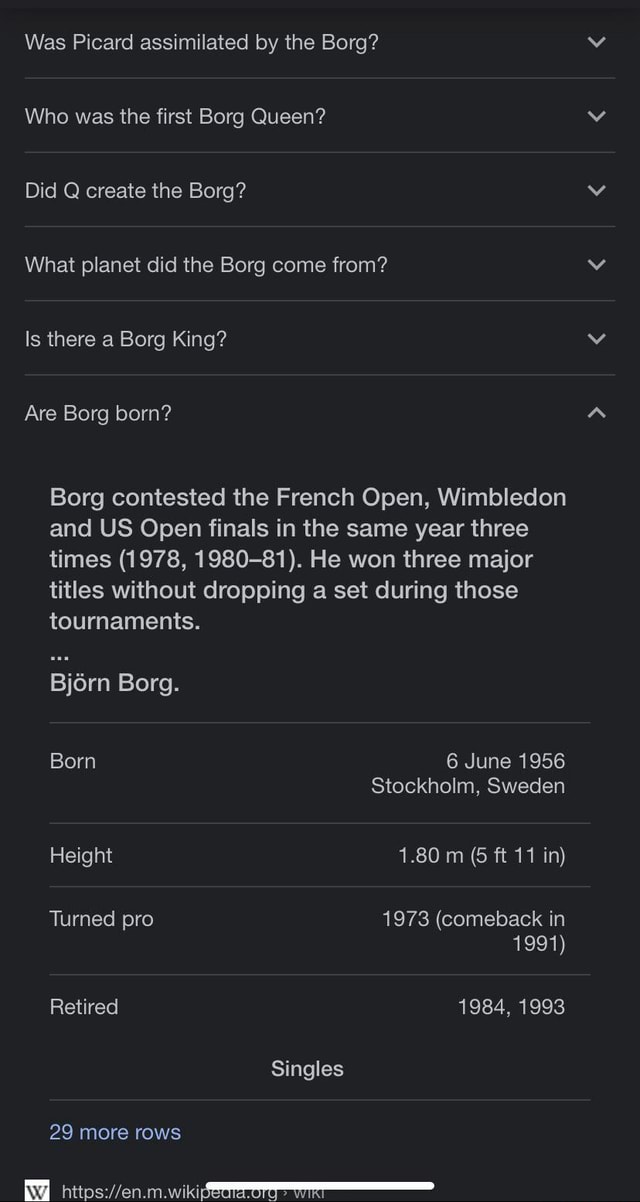640x1202 pixels.
Task: Select the 'Retired' row showing 1984, 1993
Action: pos(320,1007)
